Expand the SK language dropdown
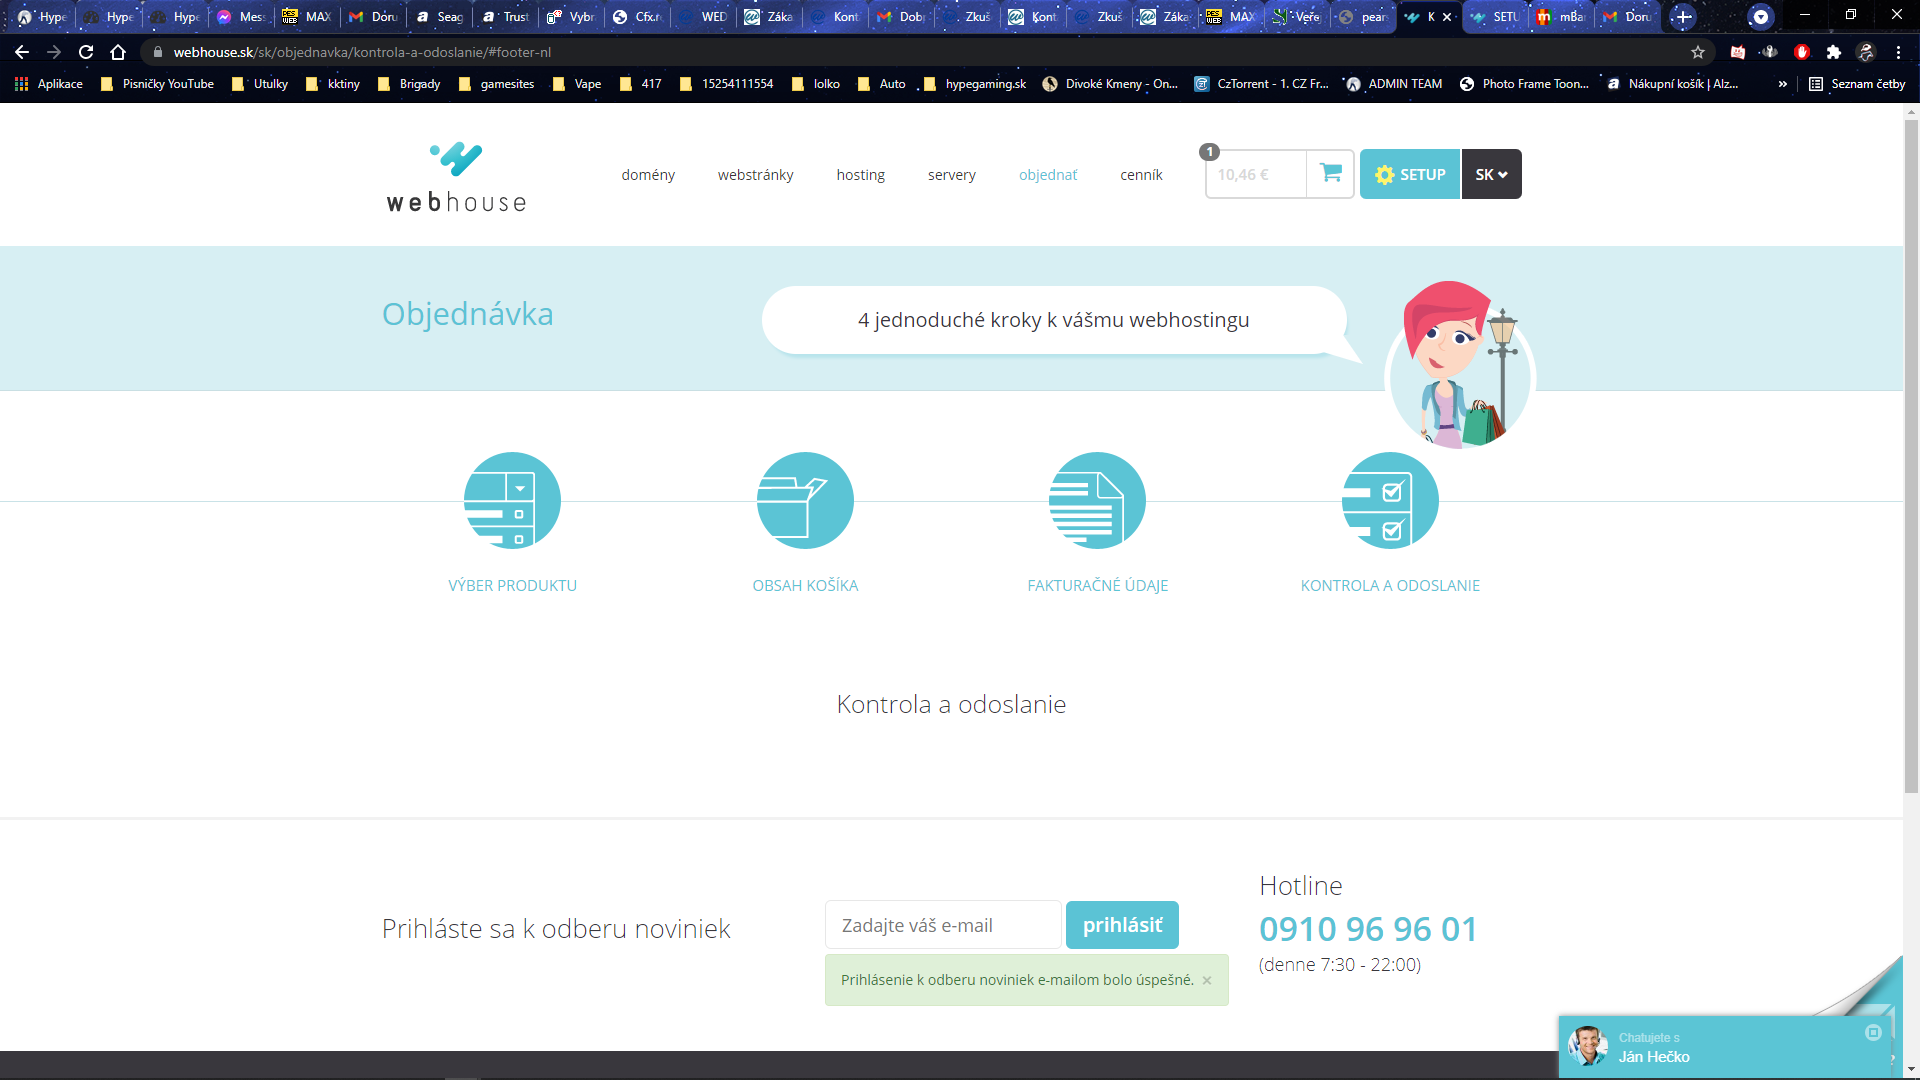1920x1080 pixels. click(1491, 174)
